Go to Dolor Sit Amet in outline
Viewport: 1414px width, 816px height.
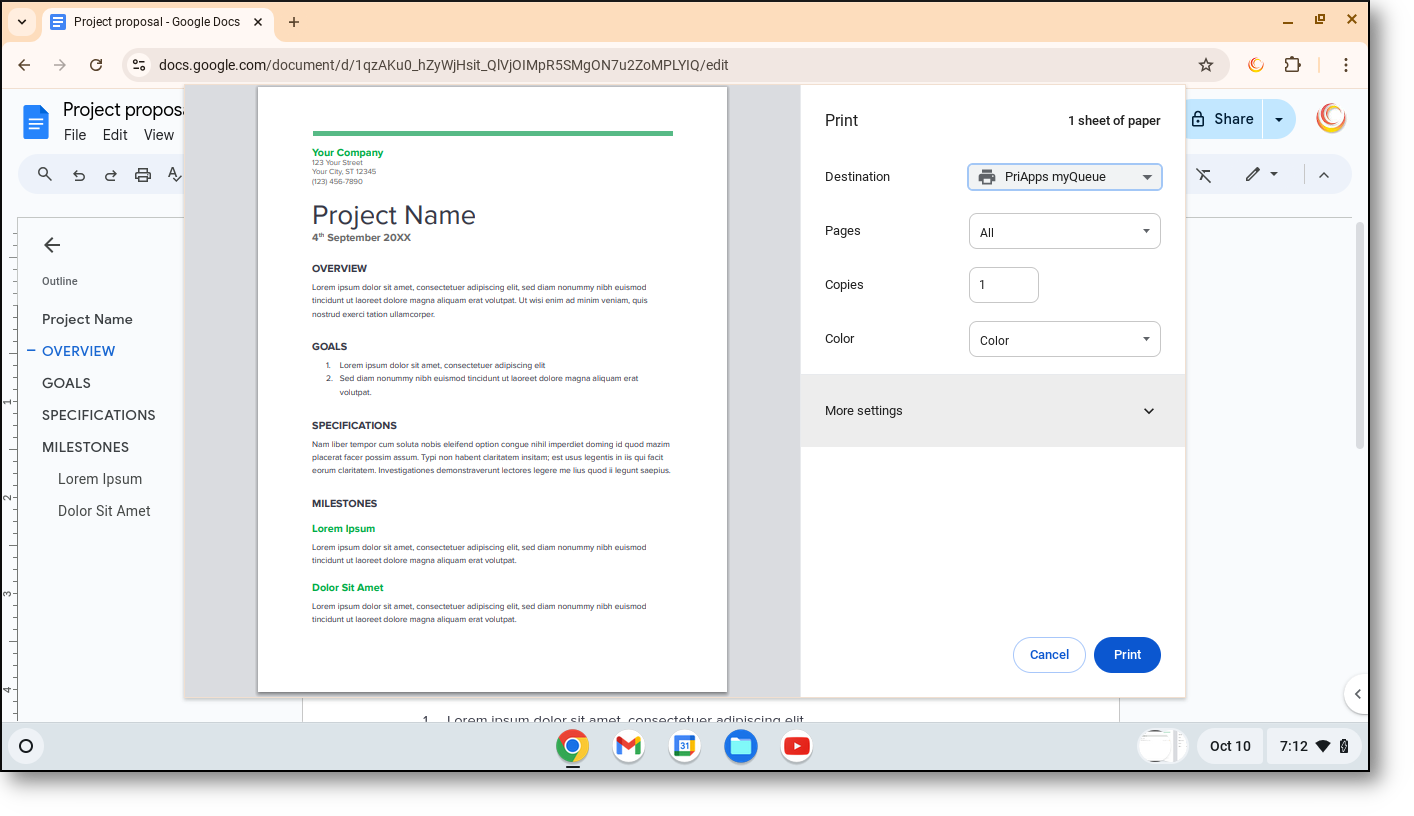tap(104, 511)
